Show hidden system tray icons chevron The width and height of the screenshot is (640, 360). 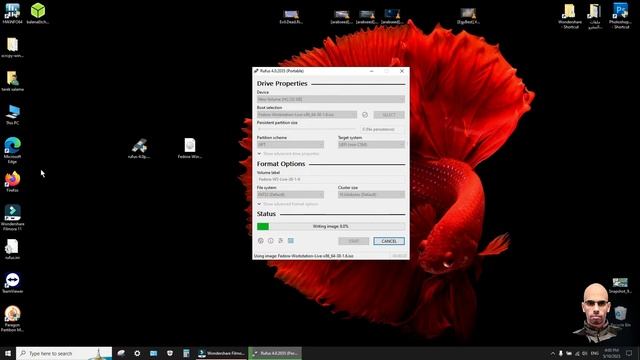point(553,353)
